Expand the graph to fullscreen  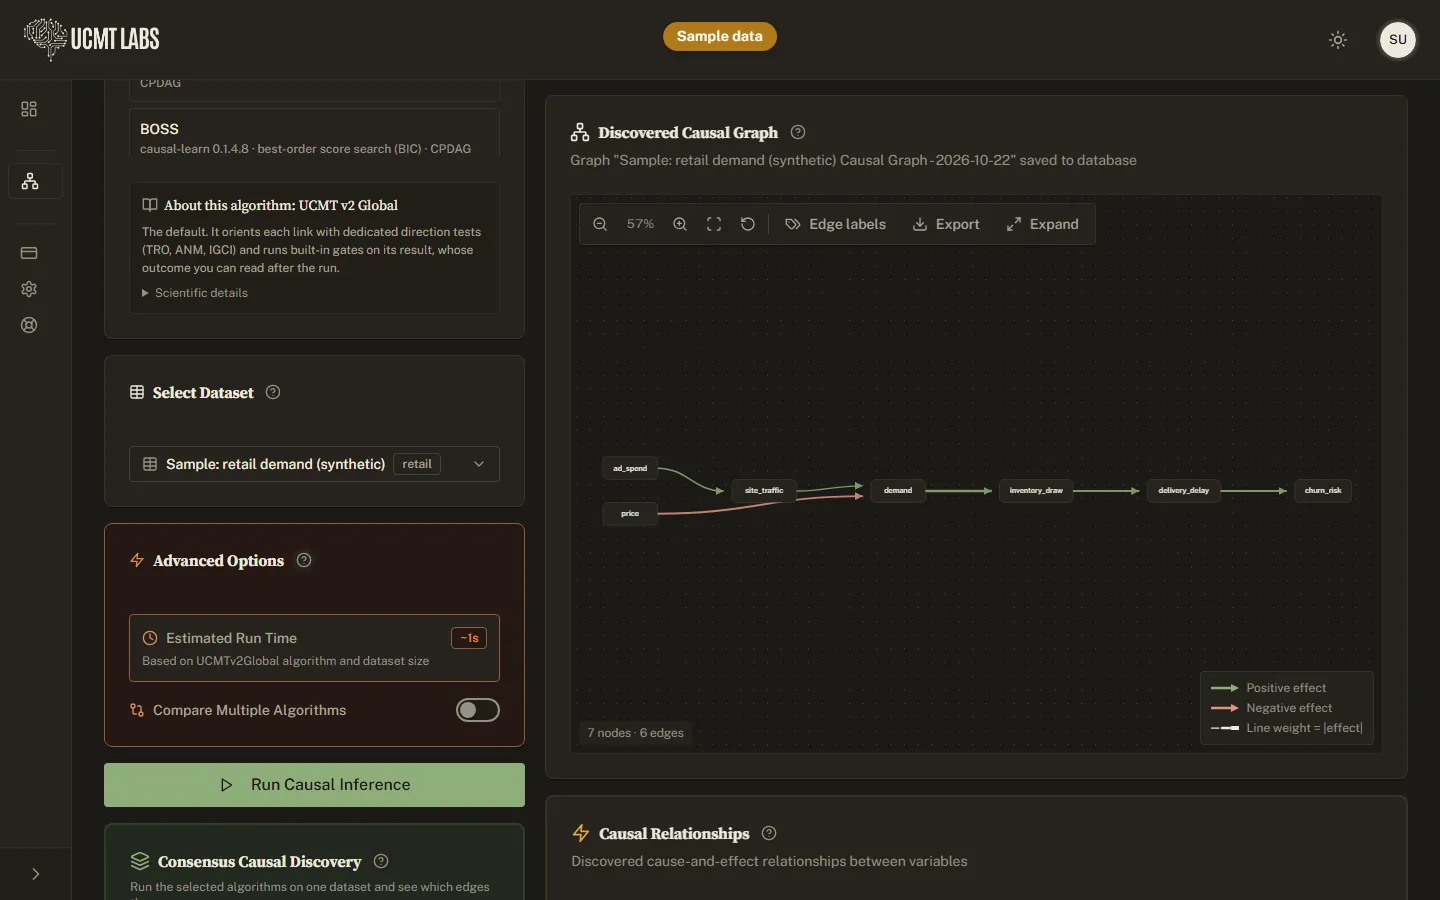tap(1043, 224)
